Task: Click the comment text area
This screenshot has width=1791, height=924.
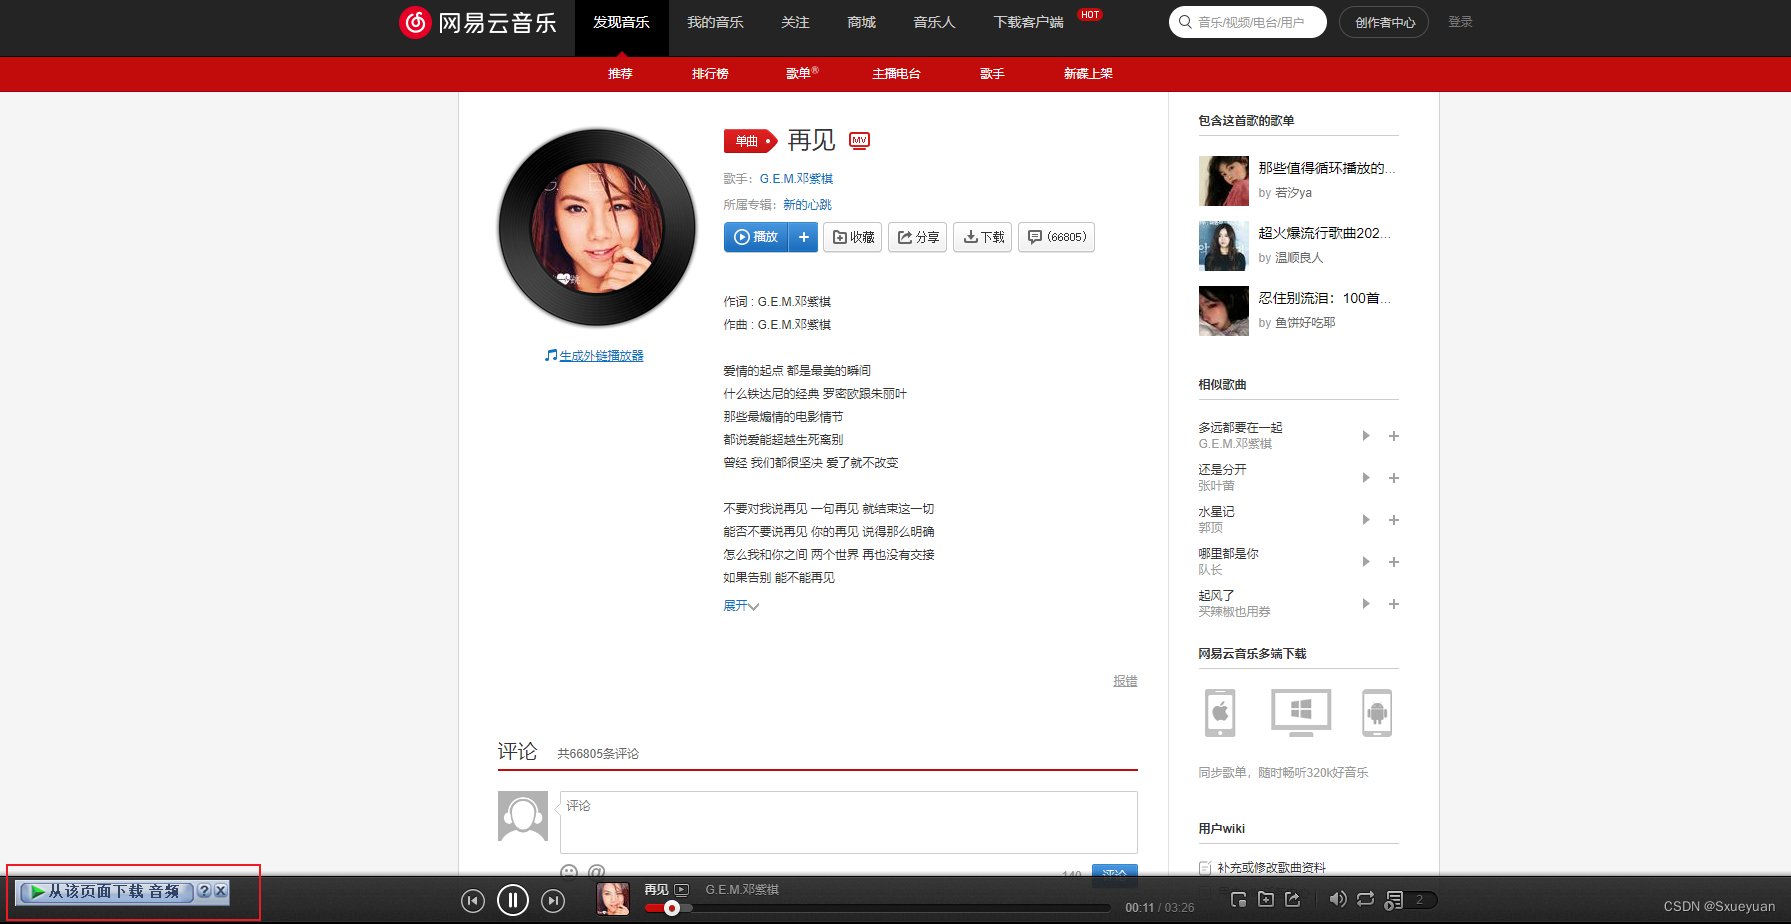Action: point(848,822)
